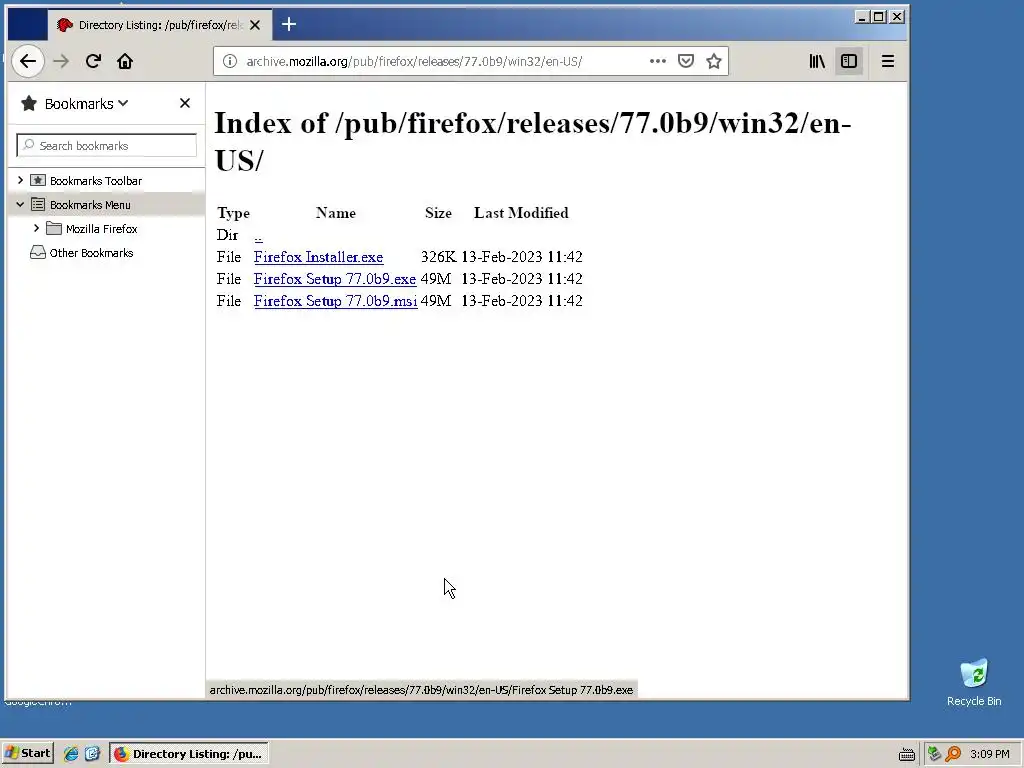Activate Directory Listing taskbar button
Screen dimensions: 1024x768
pos(189,754)
